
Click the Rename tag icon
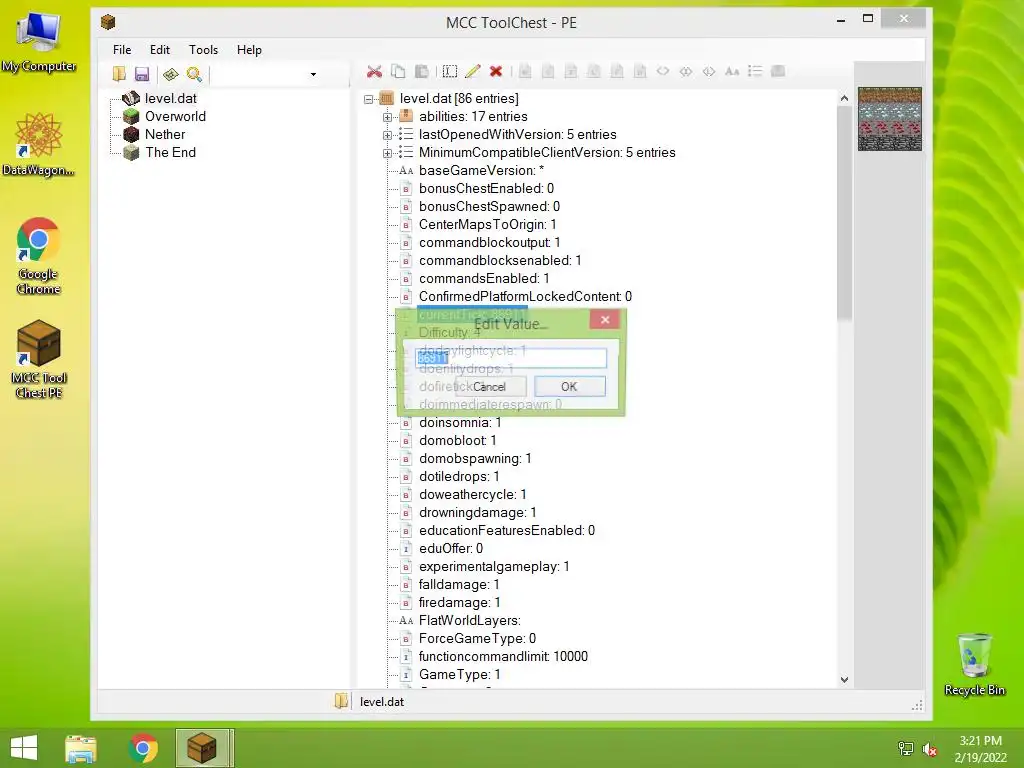(x=450, y=71)
